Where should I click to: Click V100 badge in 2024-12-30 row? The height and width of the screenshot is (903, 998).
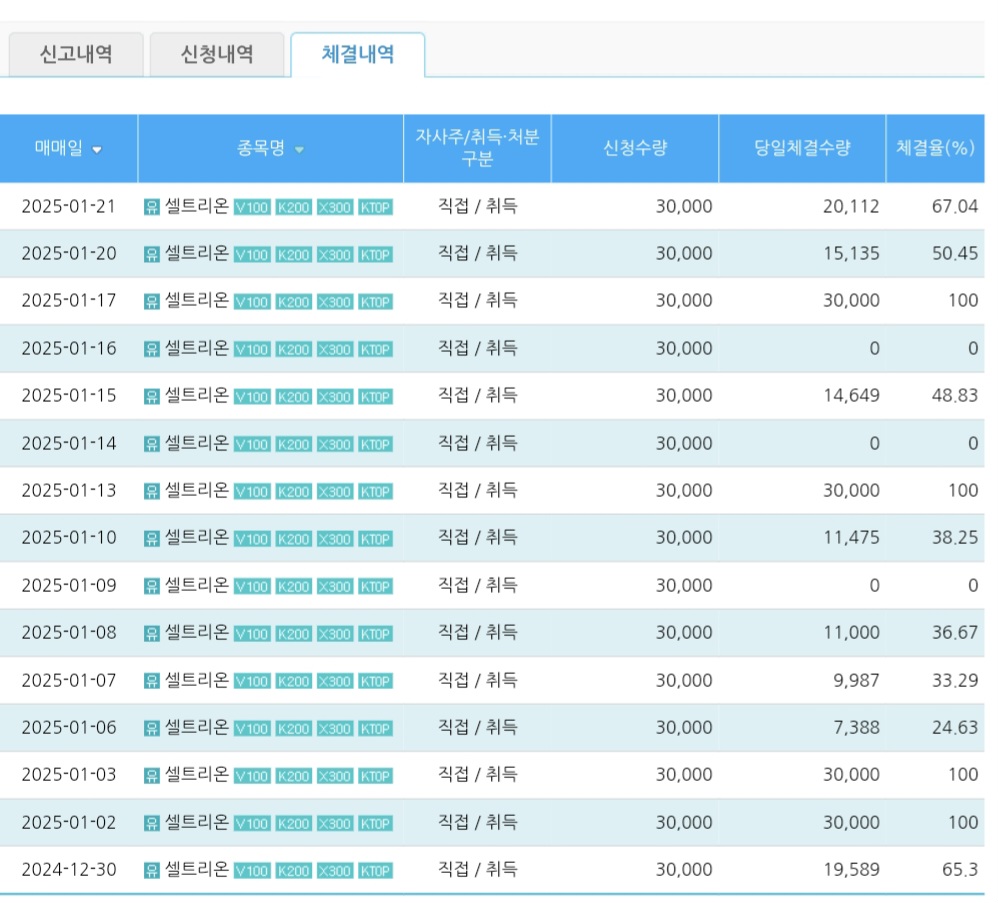pyautogui.click(x=252, y=871)
